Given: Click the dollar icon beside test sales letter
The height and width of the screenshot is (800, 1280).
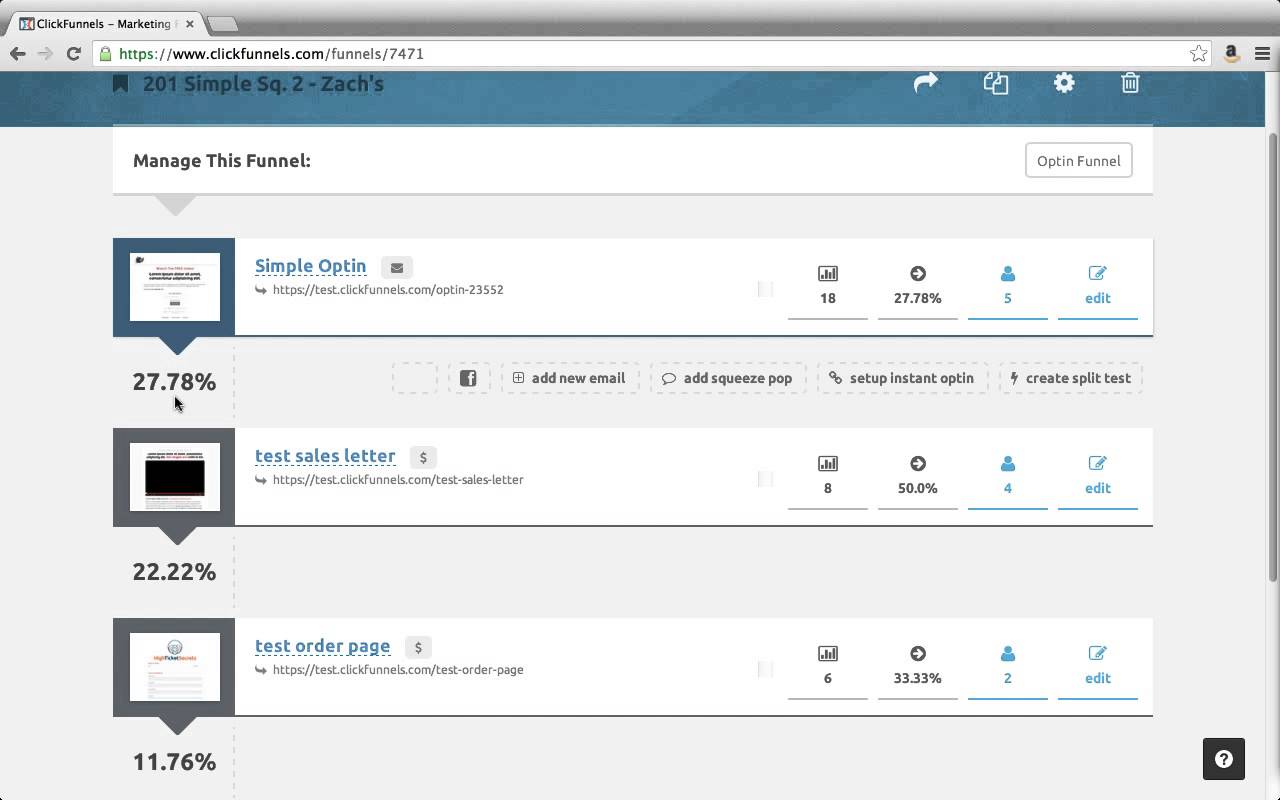Looking at the screenshot, I should pos(423,458).
